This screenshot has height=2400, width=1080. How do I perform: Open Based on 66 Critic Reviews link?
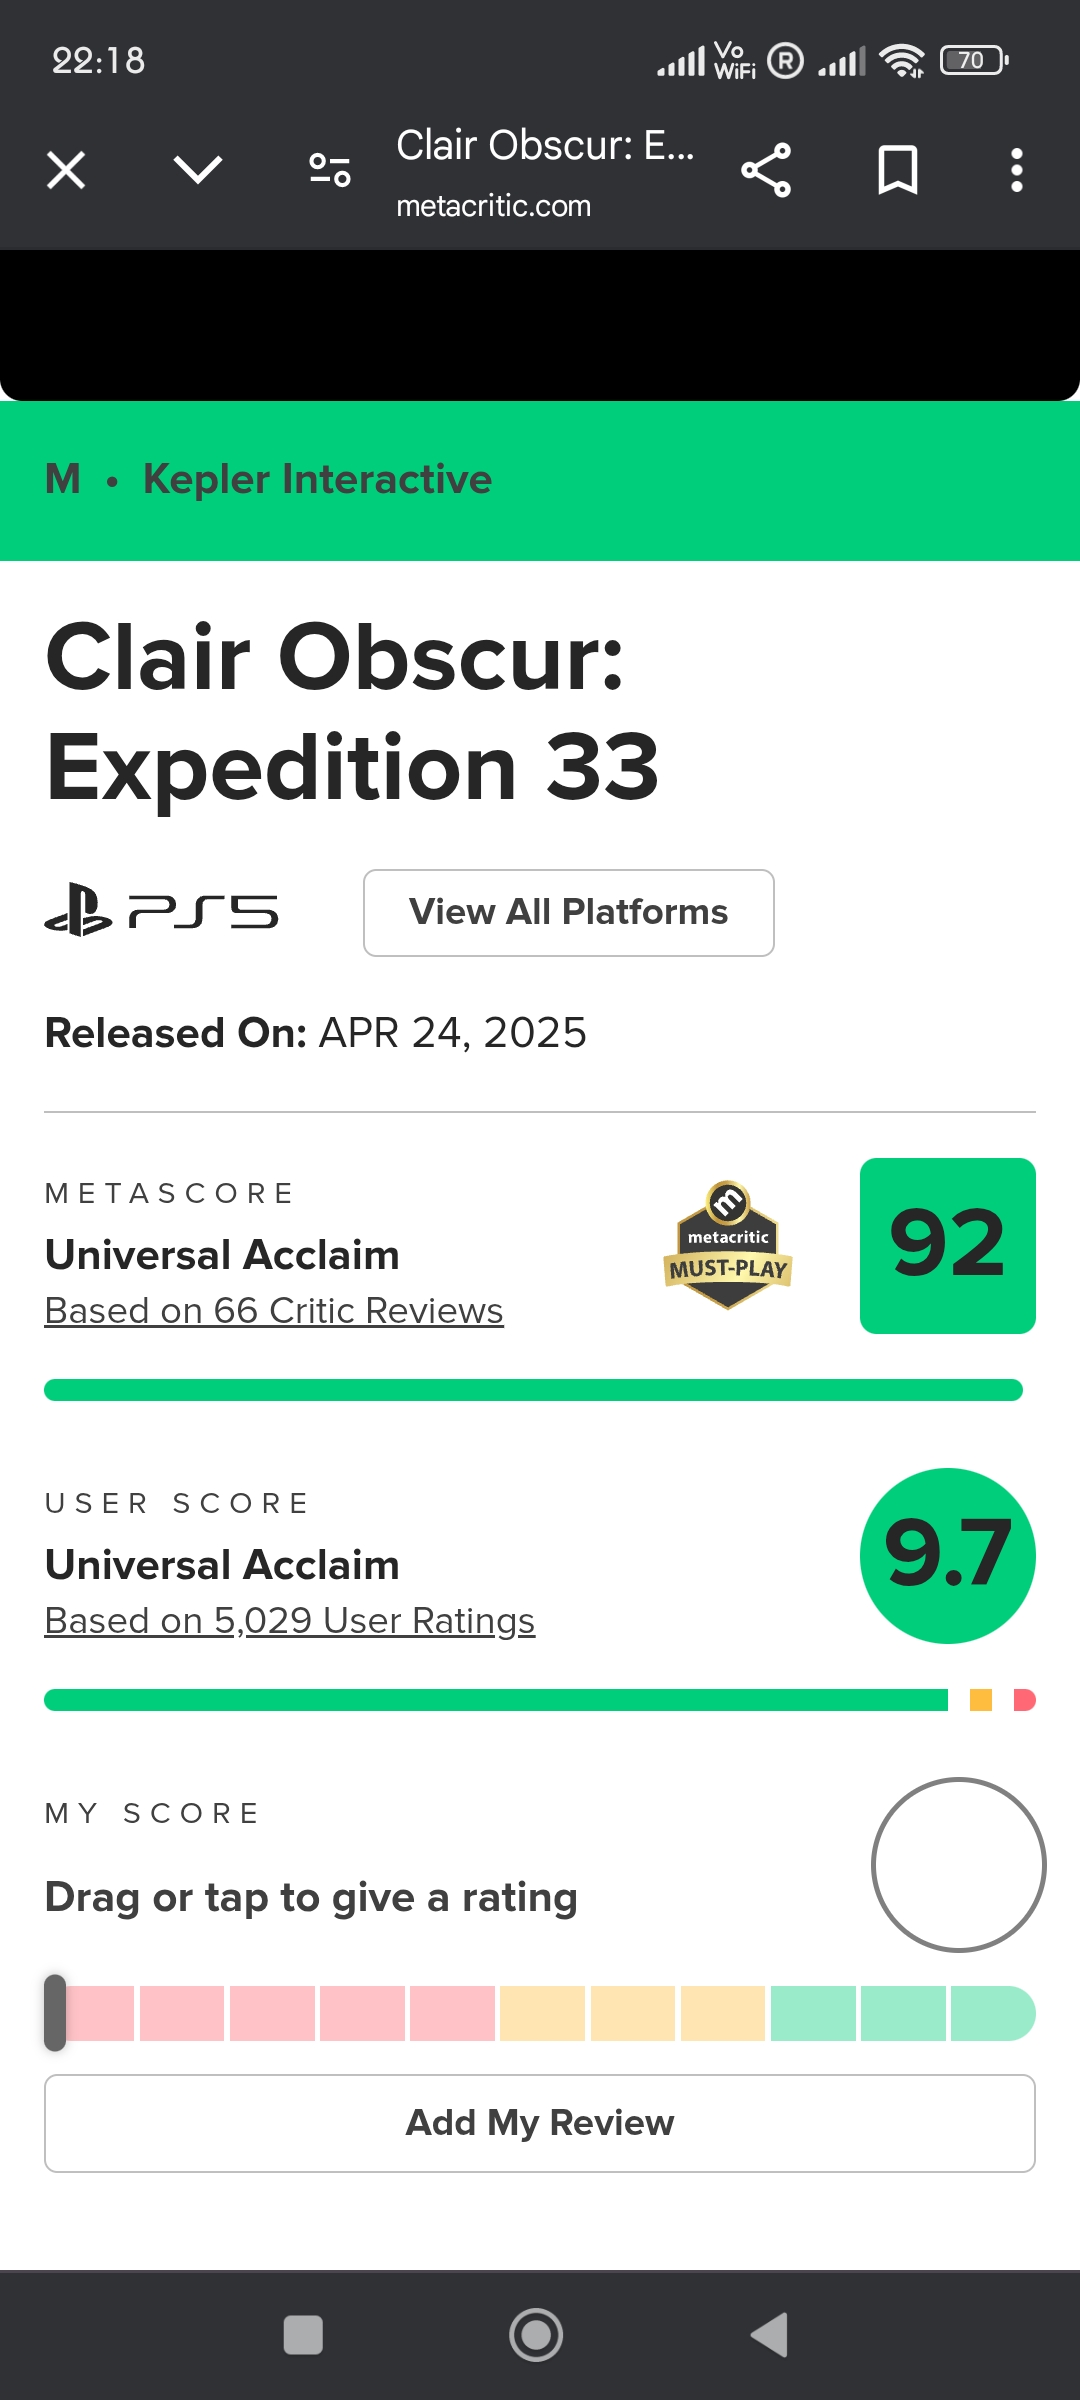[274, 1310]
